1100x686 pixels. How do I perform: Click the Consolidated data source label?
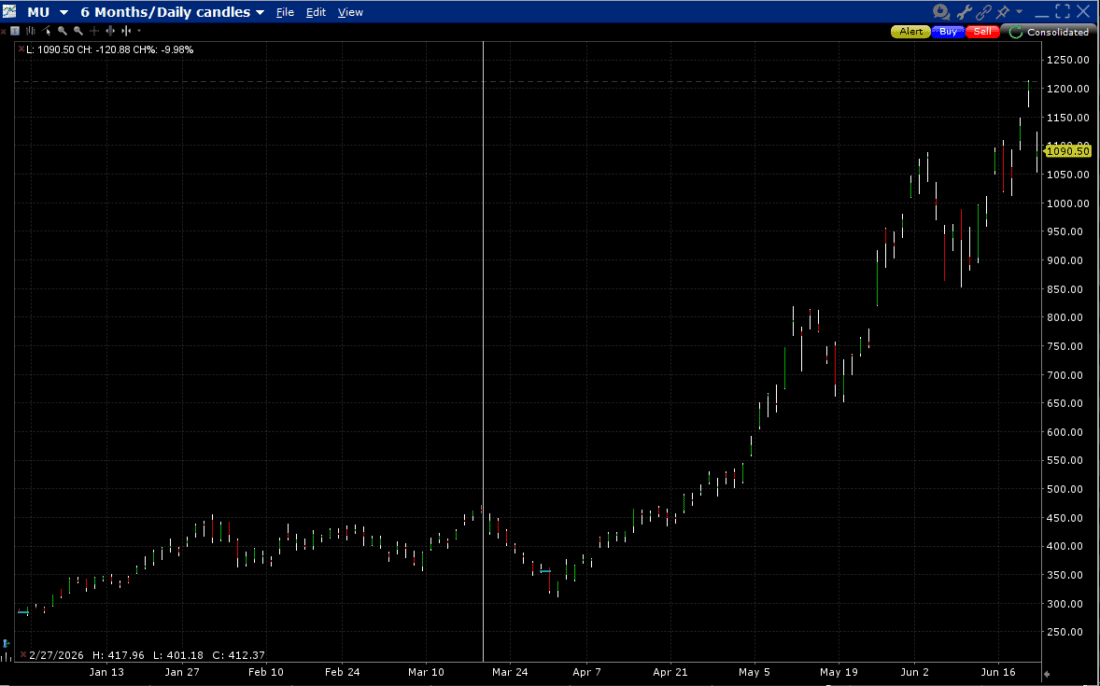point(1057,32)
